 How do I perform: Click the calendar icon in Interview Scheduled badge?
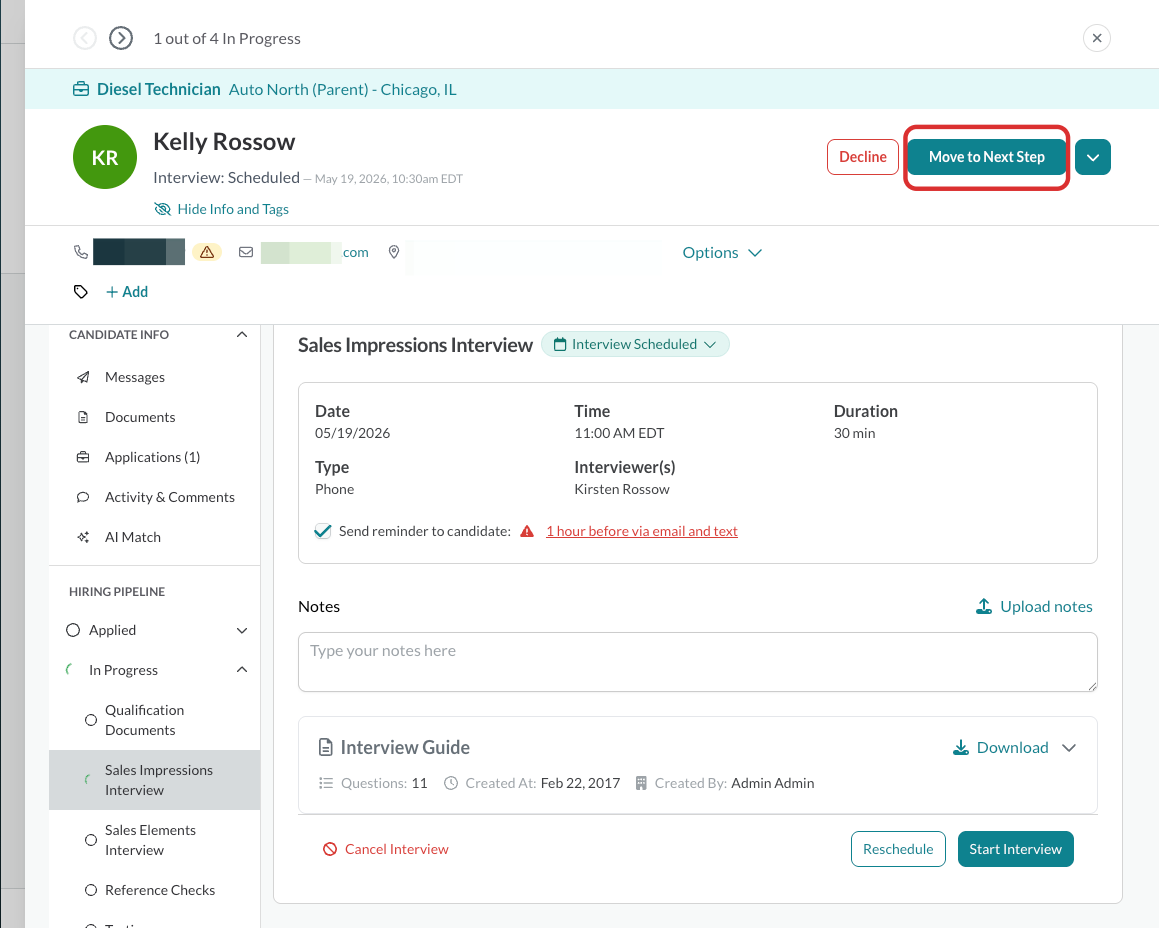pos(560,345)
